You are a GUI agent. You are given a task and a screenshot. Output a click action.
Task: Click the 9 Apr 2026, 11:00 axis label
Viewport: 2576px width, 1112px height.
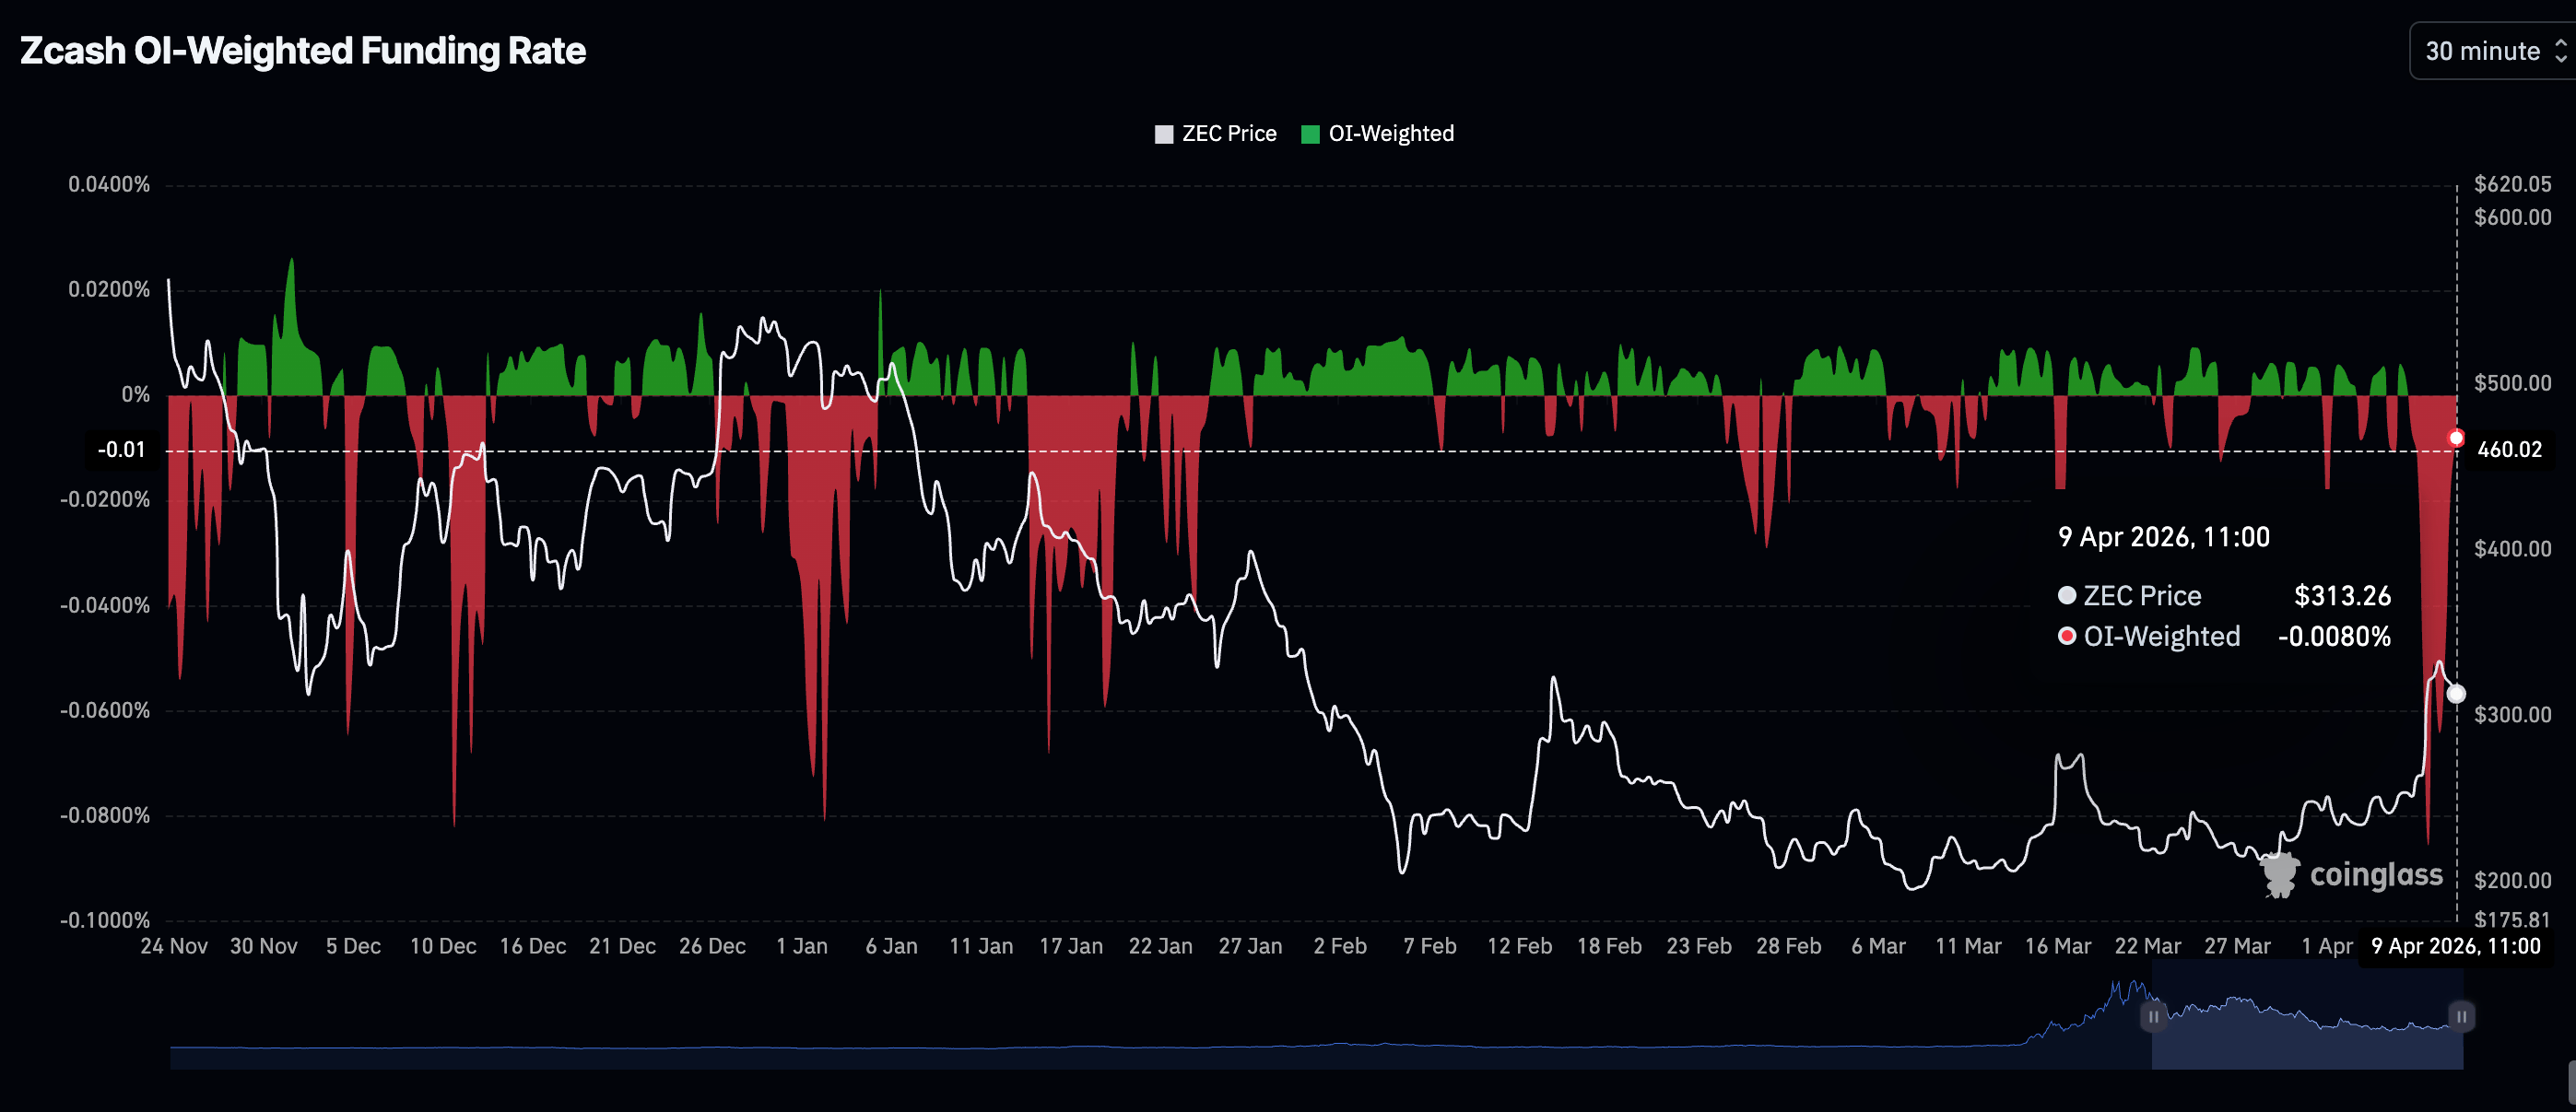2455,946
